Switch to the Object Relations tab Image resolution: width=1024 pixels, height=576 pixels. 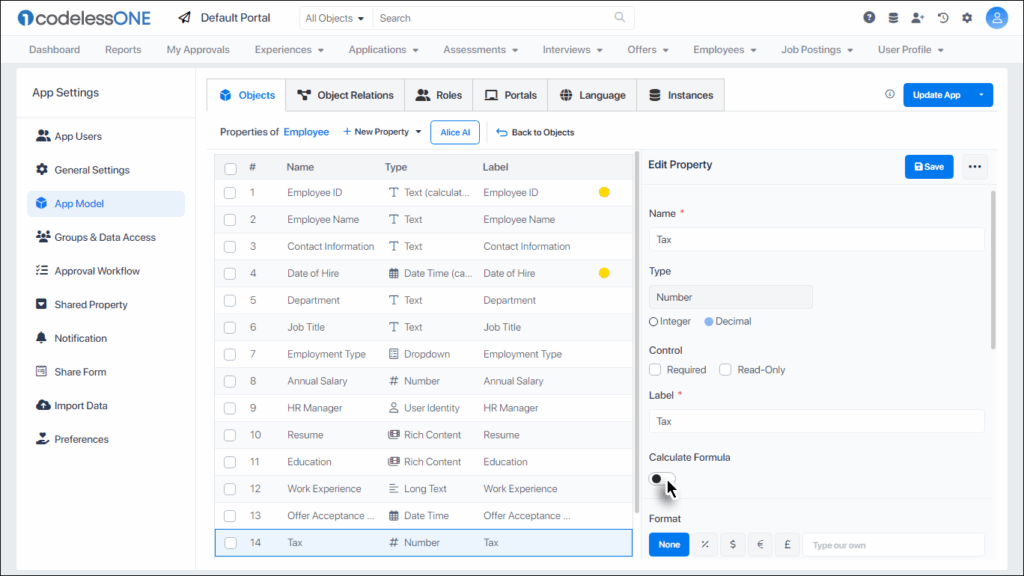[346, 95]
